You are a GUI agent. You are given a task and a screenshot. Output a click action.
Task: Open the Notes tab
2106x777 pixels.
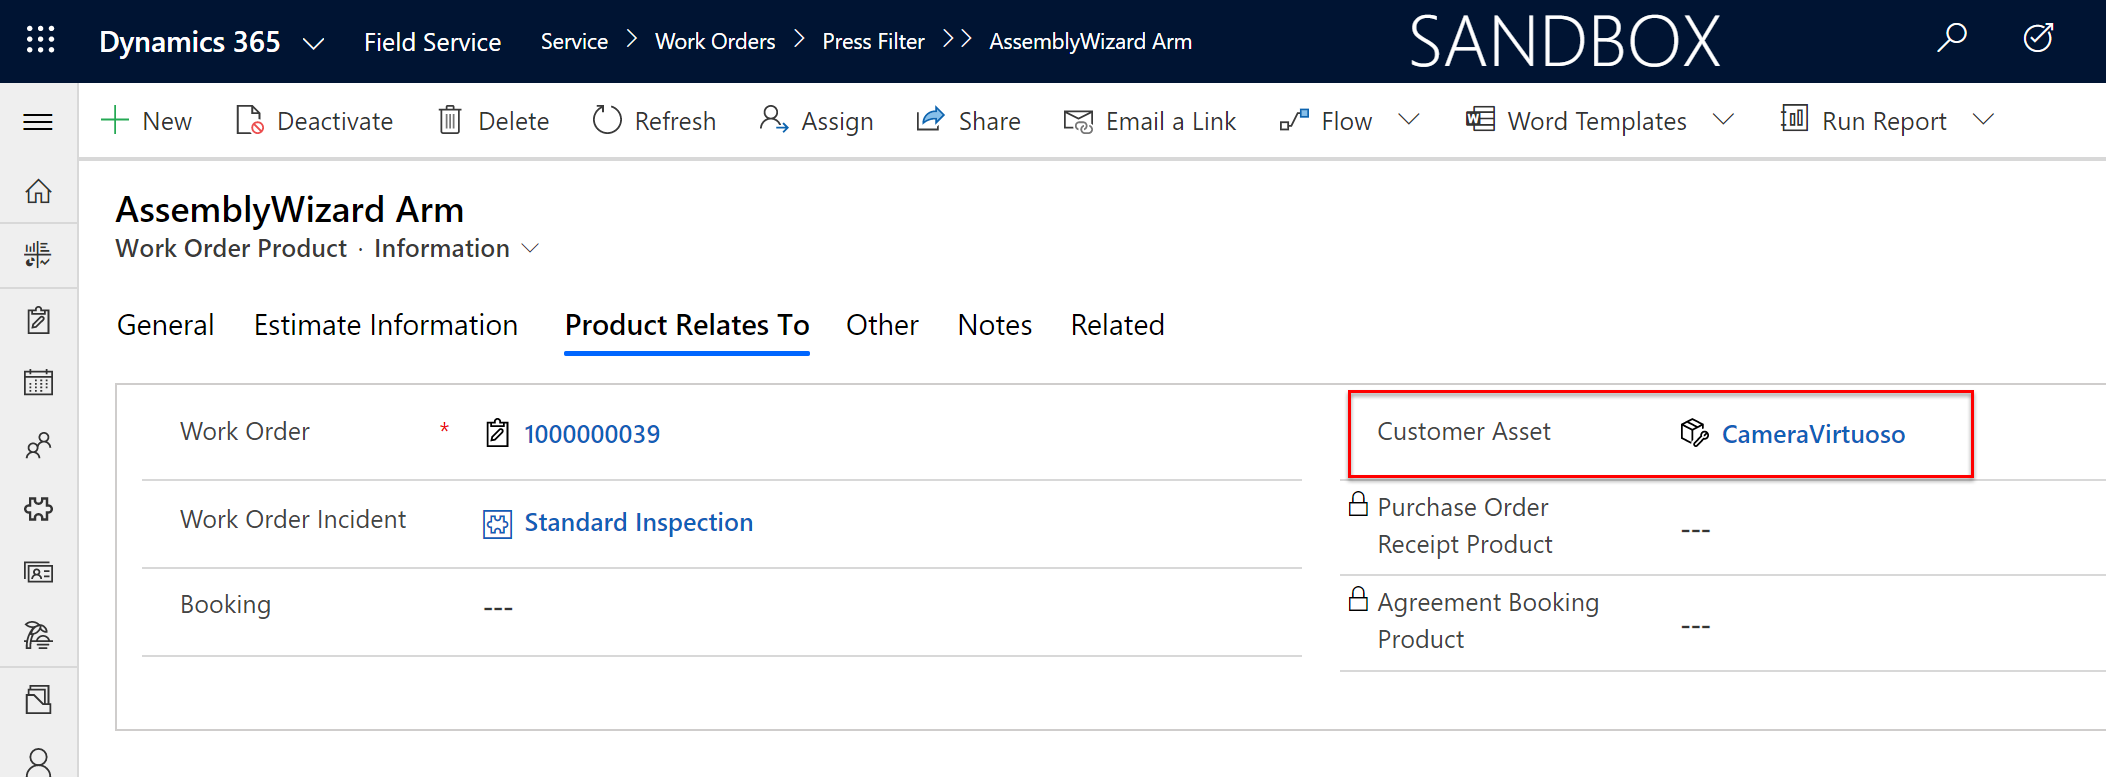995,325
